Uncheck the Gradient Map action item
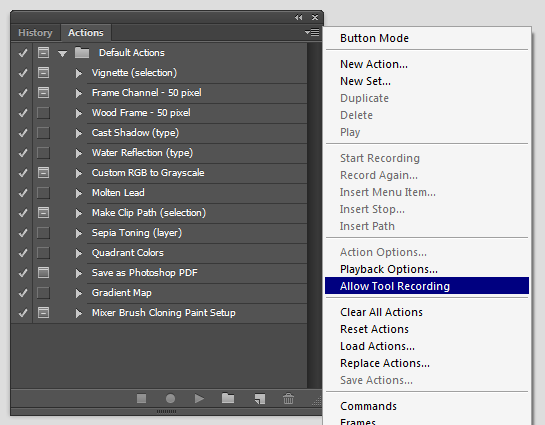 (23, 293)
